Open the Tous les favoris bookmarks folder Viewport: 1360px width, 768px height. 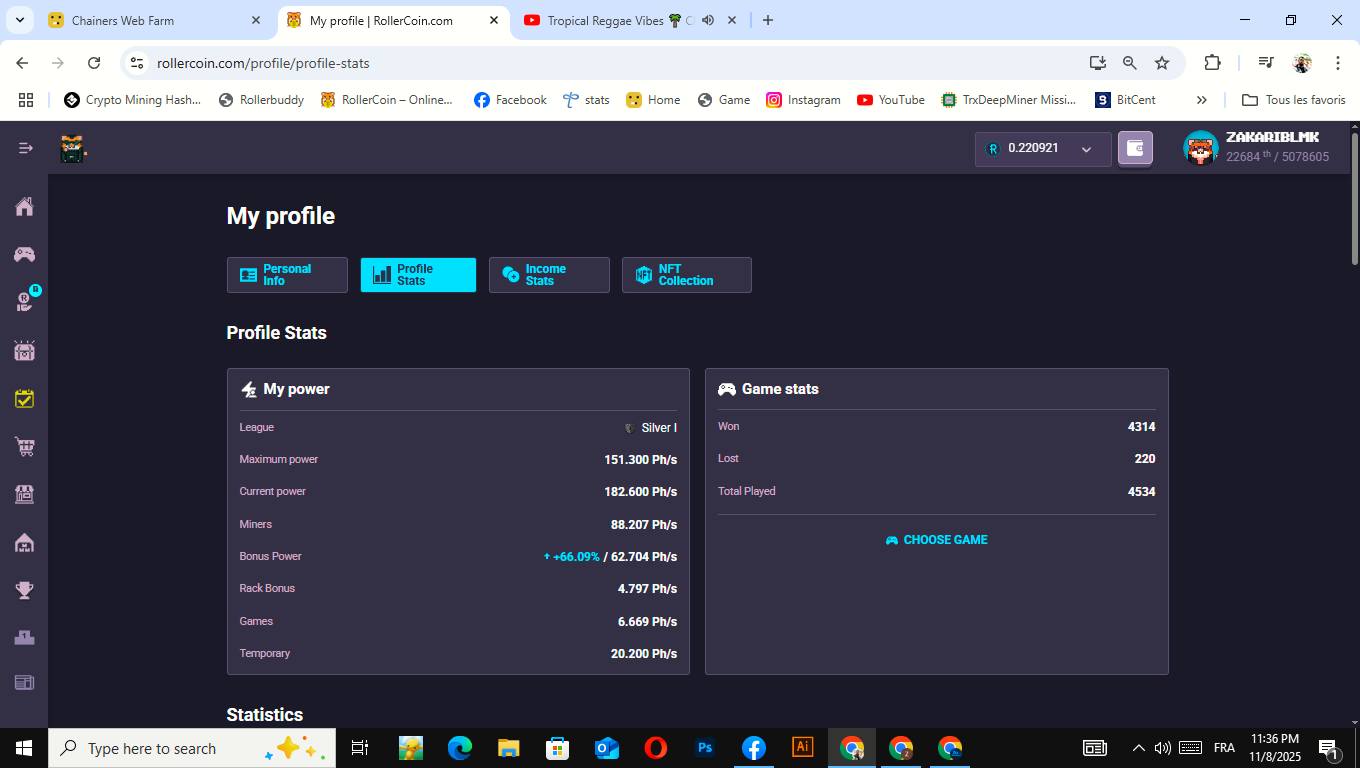pyautogui.click(x=1293, y=100)
